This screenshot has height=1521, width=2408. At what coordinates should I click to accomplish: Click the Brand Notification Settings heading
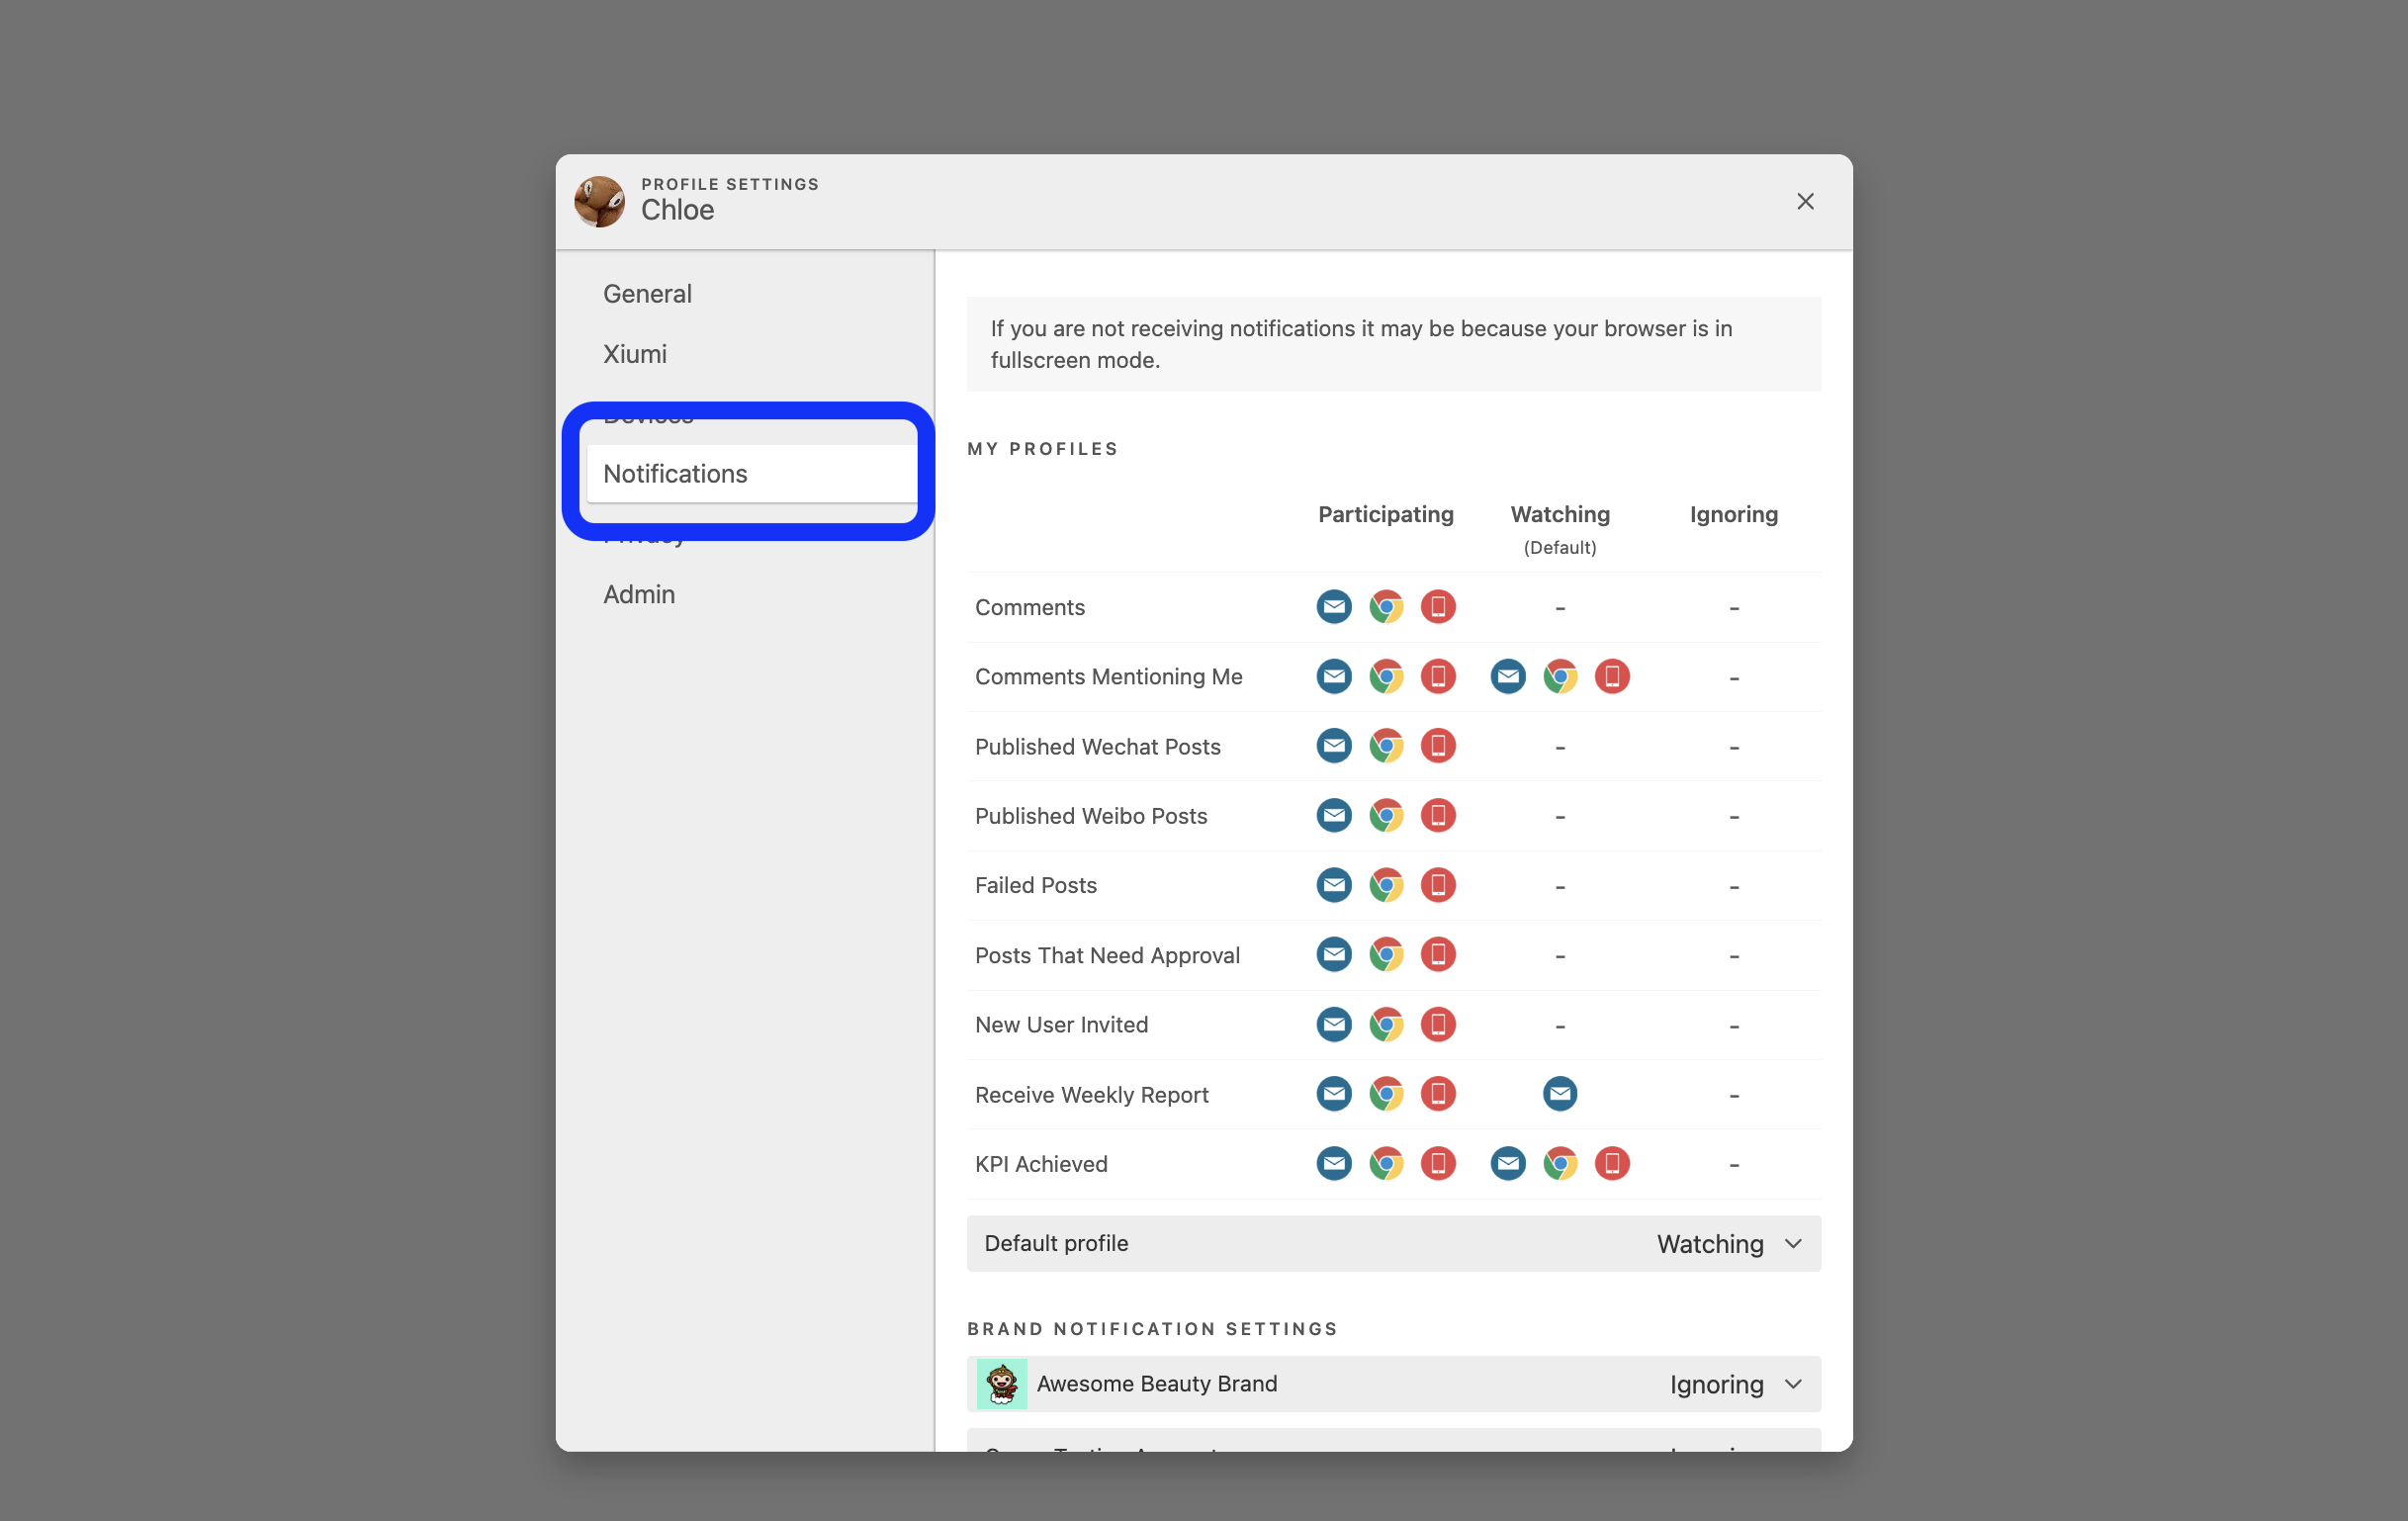pos(1153,1329)
